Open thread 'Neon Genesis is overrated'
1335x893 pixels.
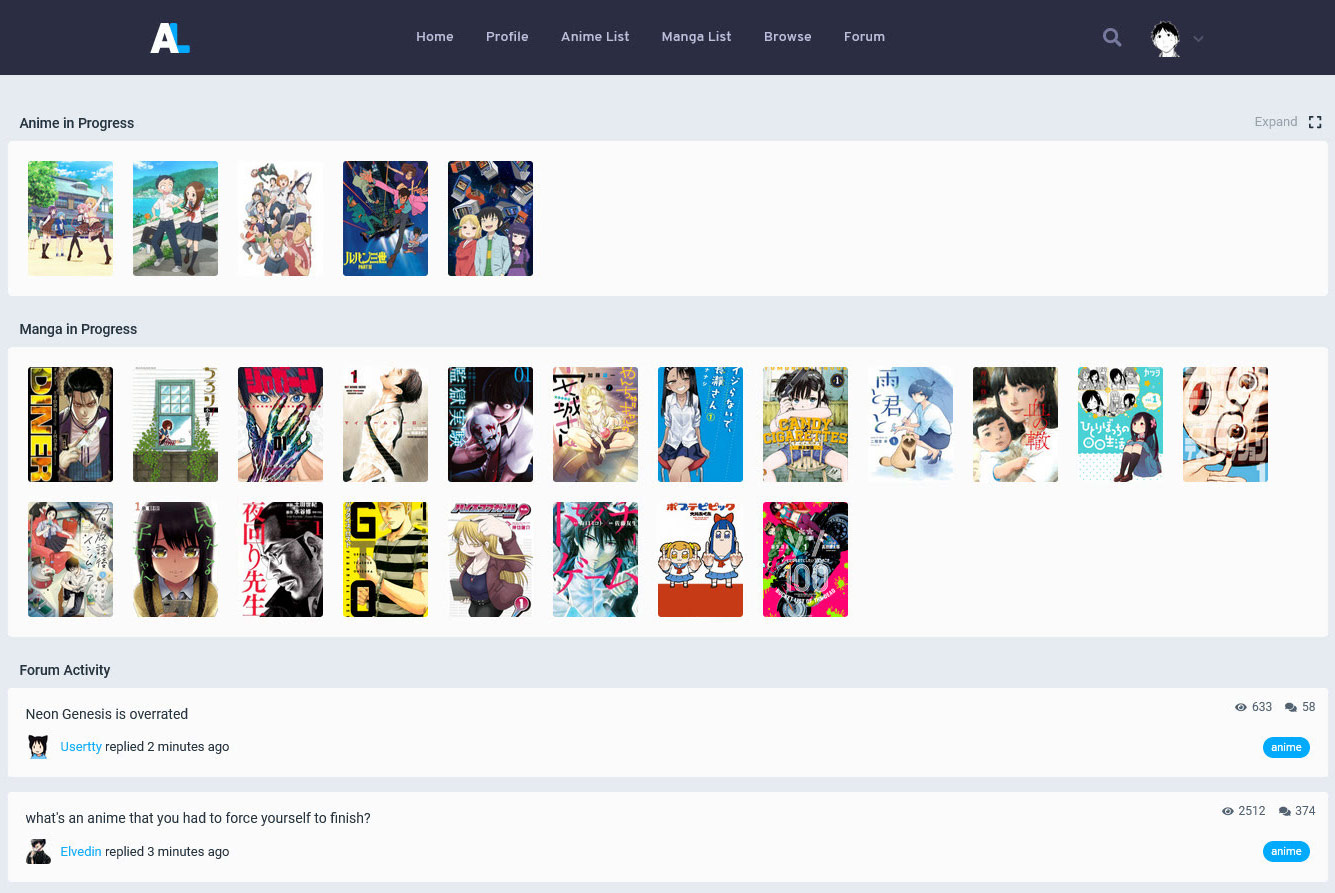click(107, 714)
